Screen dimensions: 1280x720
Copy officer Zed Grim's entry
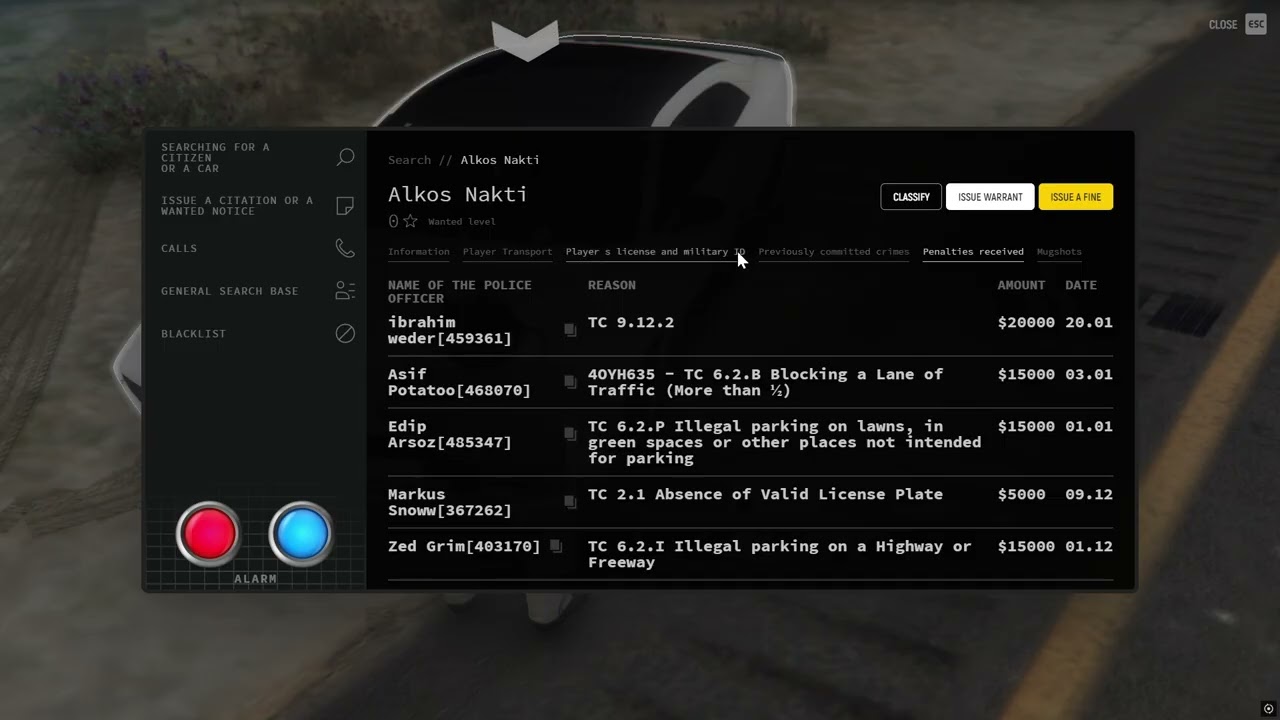point(556,546)
